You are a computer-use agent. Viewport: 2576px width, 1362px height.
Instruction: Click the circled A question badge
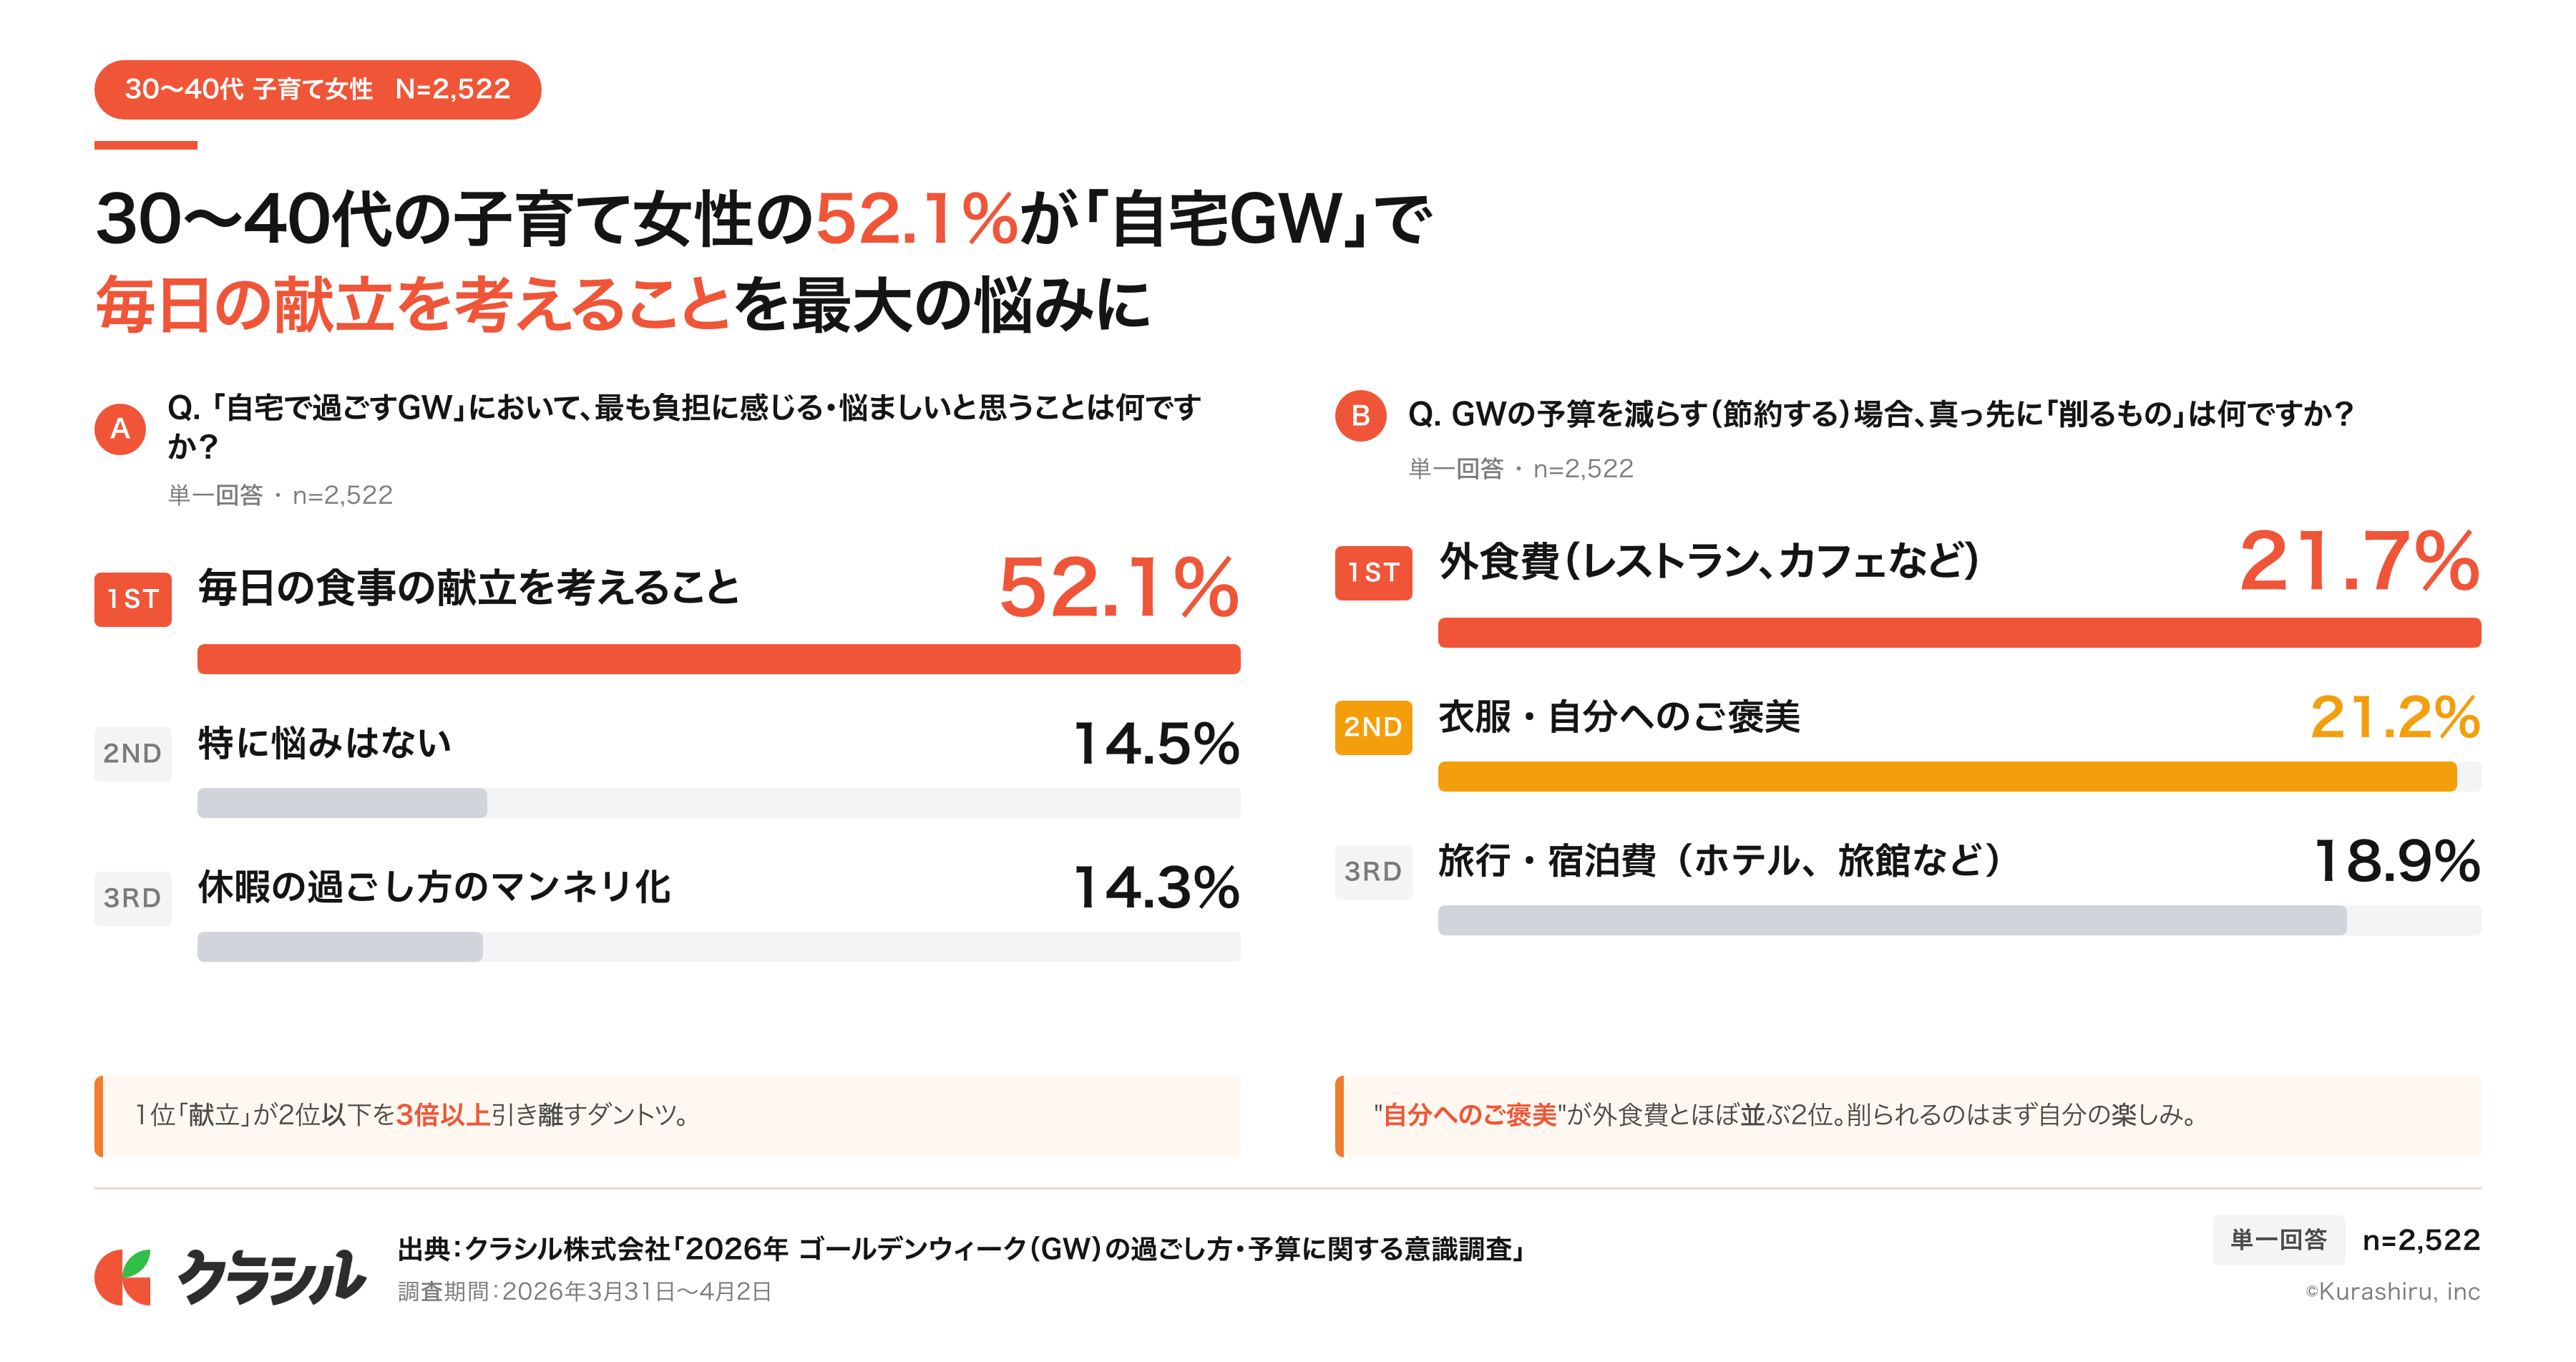pyautogui.click(x=120, y=429)
